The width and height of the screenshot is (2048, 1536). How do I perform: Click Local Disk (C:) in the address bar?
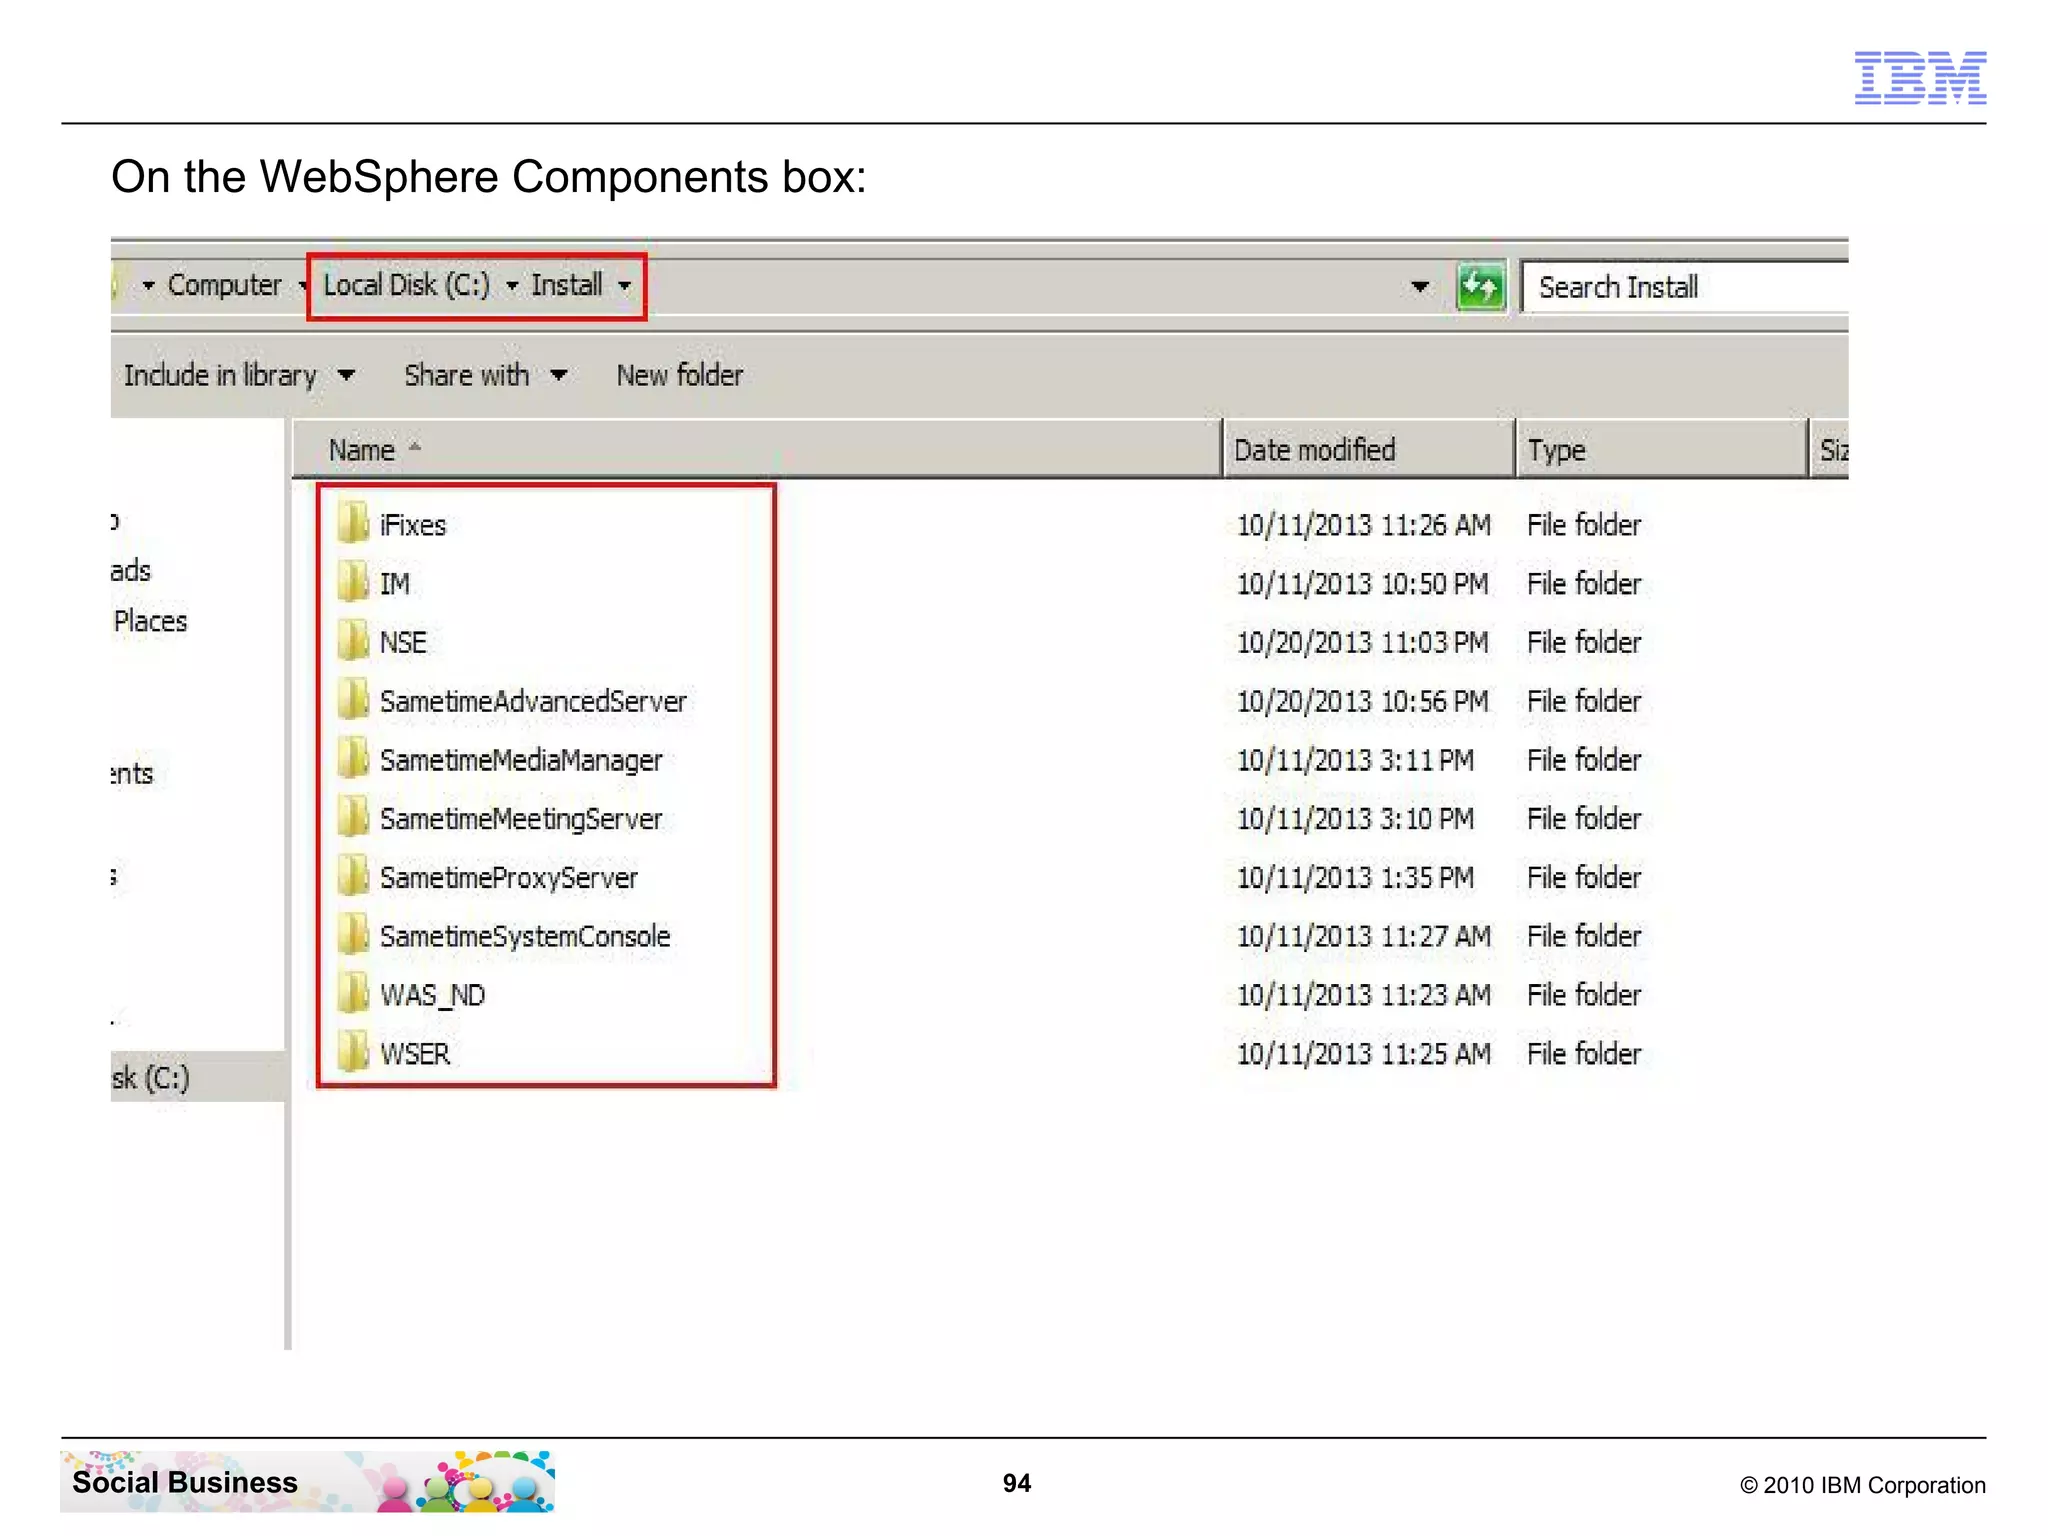click(x=406, y=285)
